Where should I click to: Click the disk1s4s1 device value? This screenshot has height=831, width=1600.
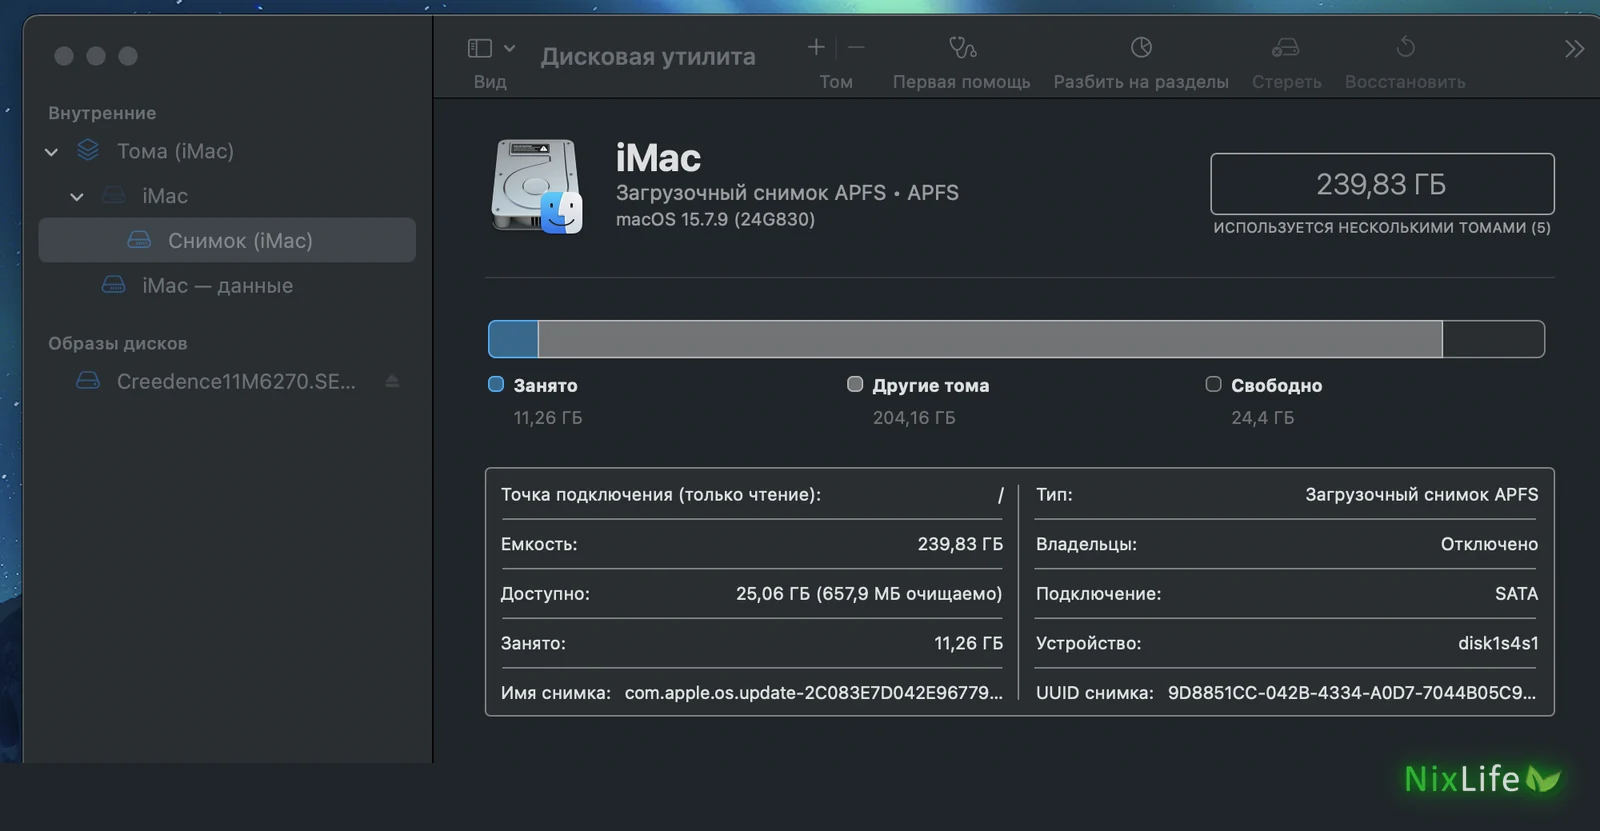pos(1498,643)
